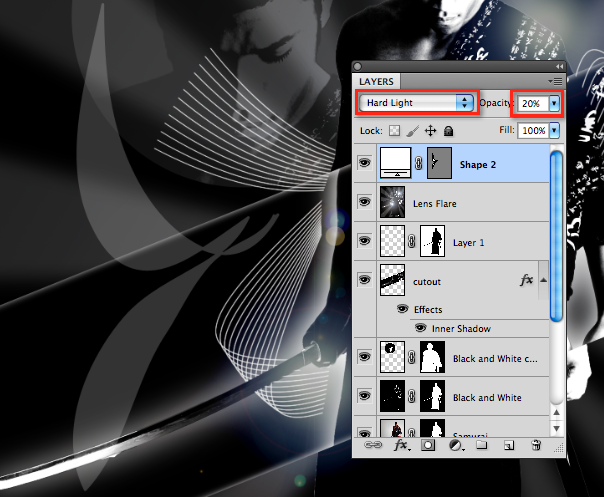This screenshot has height=497, width=604.
Task: Click the Fill 100% value field
Action: tap(534, 131)
